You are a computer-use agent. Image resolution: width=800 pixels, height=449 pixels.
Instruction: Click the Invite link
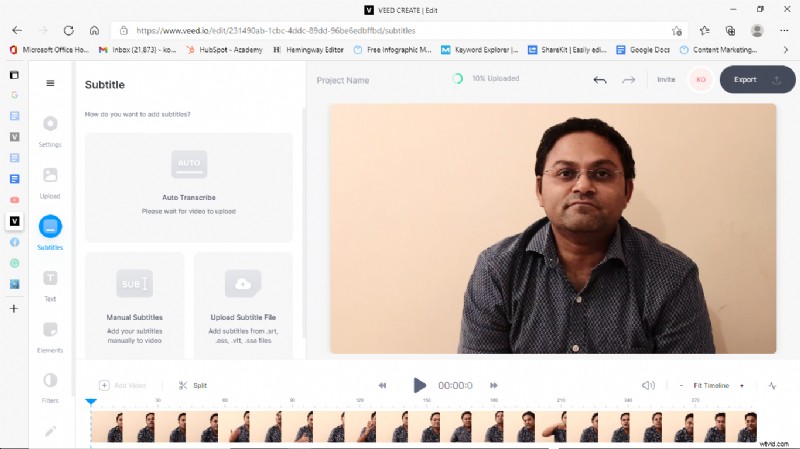point(666,80)
